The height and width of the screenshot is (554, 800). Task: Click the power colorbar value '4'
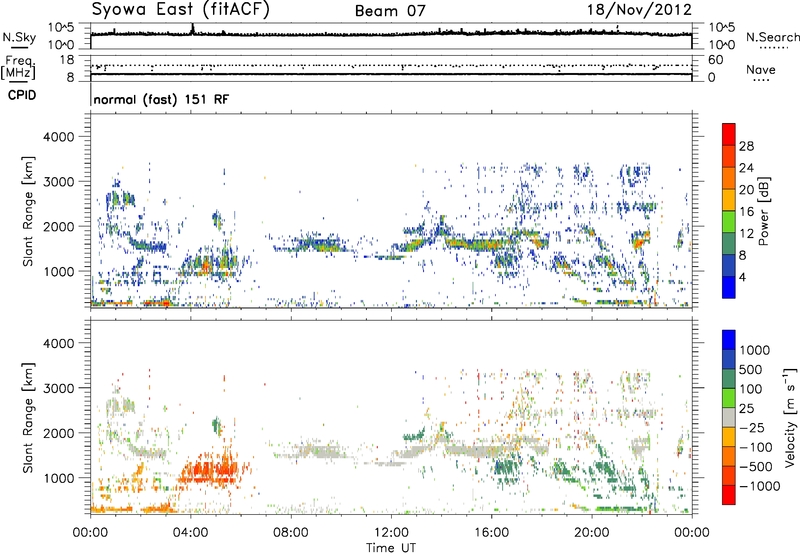coord(742,277)
